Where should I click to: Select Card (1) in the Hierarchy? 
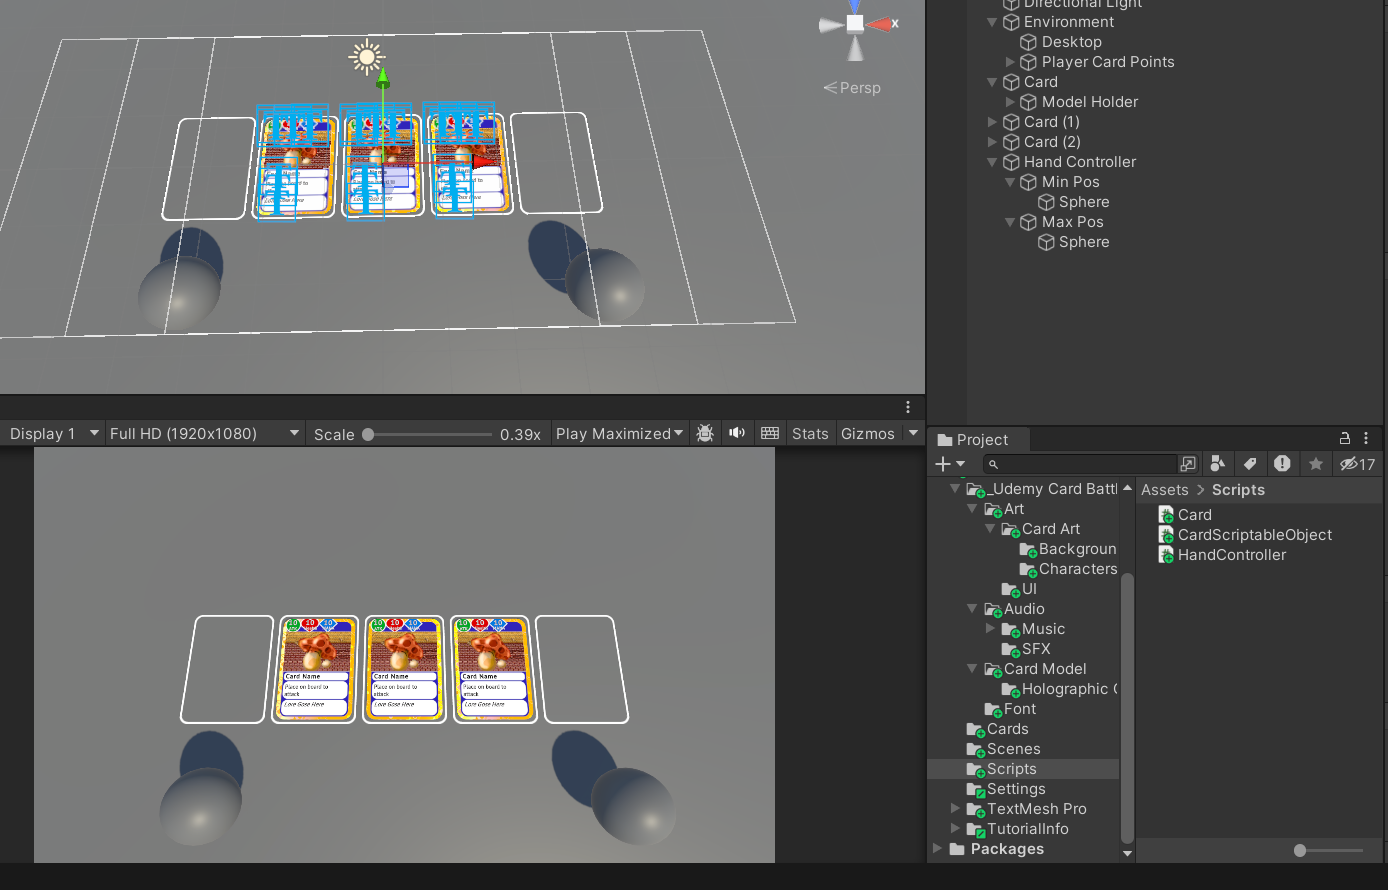(1052, 122)
